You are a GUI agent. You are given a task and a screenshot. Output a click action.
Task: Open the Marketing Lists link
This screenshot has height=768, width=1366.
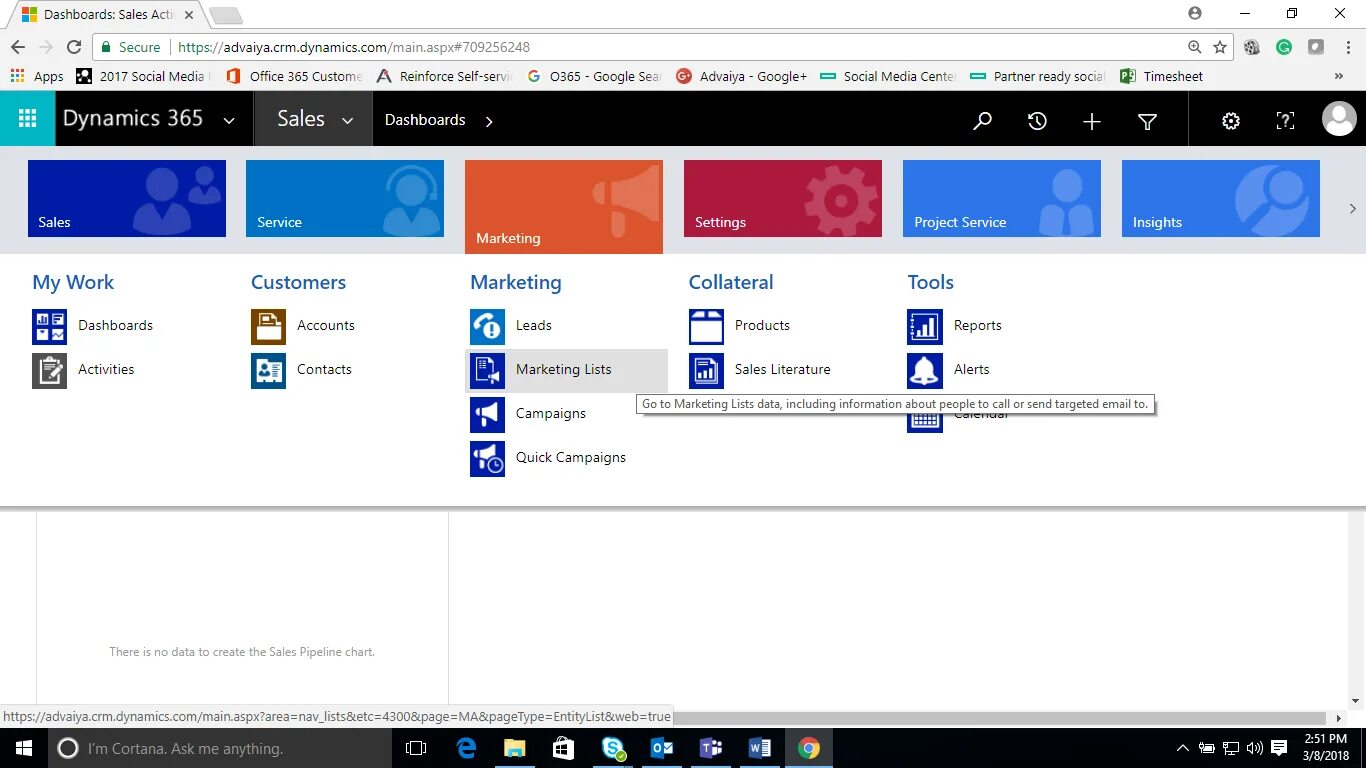[x=564, y=369]
